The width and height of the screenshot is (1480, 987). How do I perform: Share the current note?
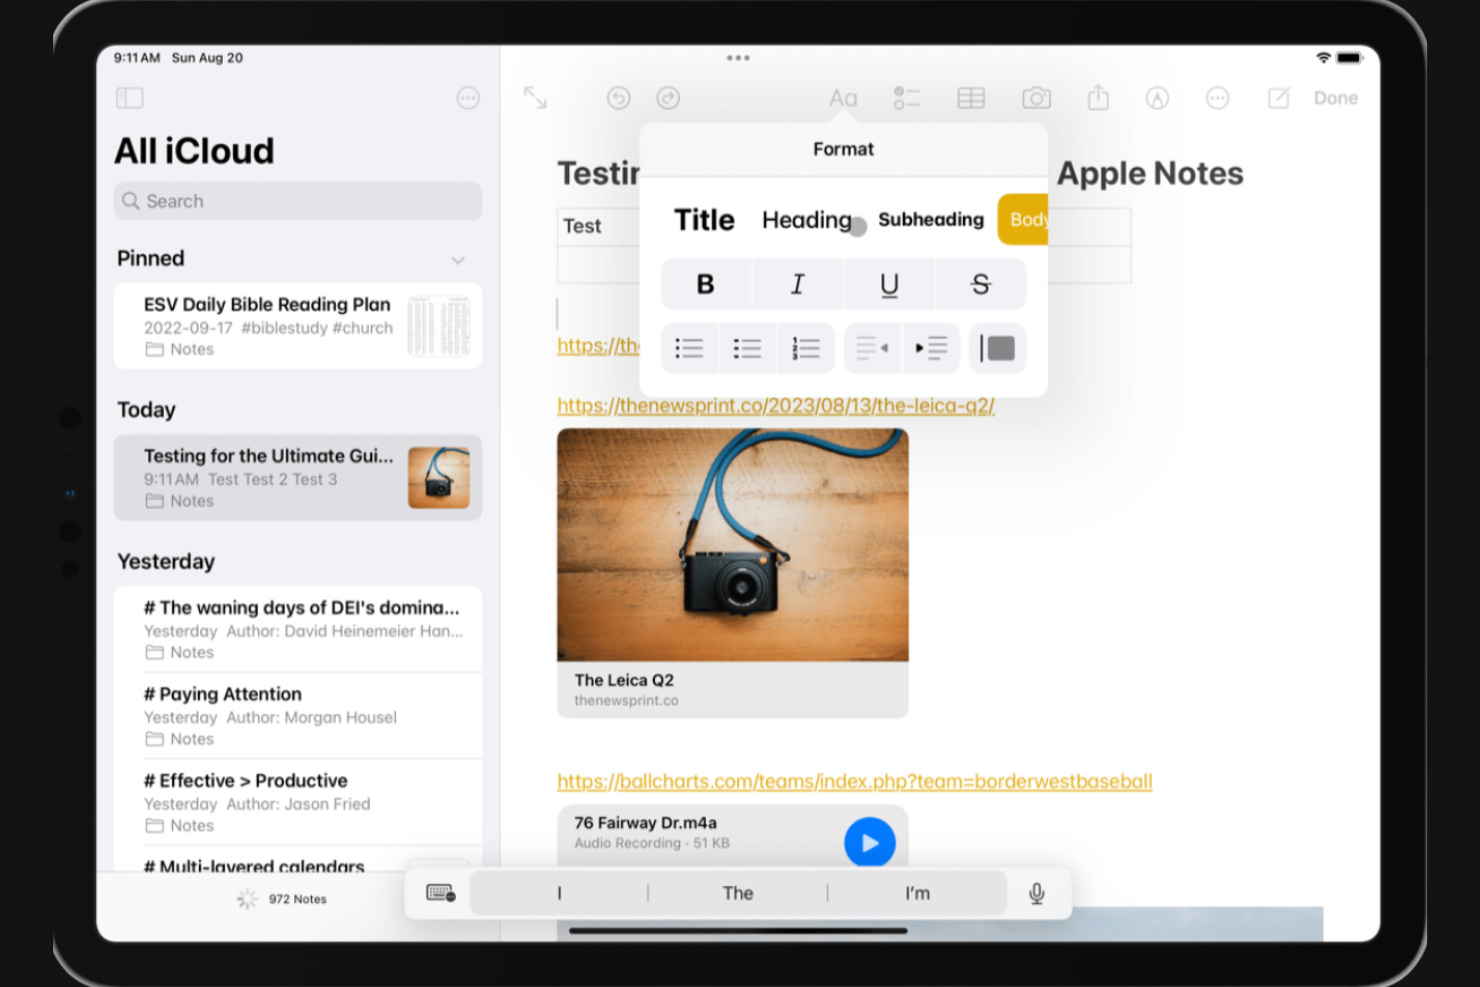(1098, 97)
